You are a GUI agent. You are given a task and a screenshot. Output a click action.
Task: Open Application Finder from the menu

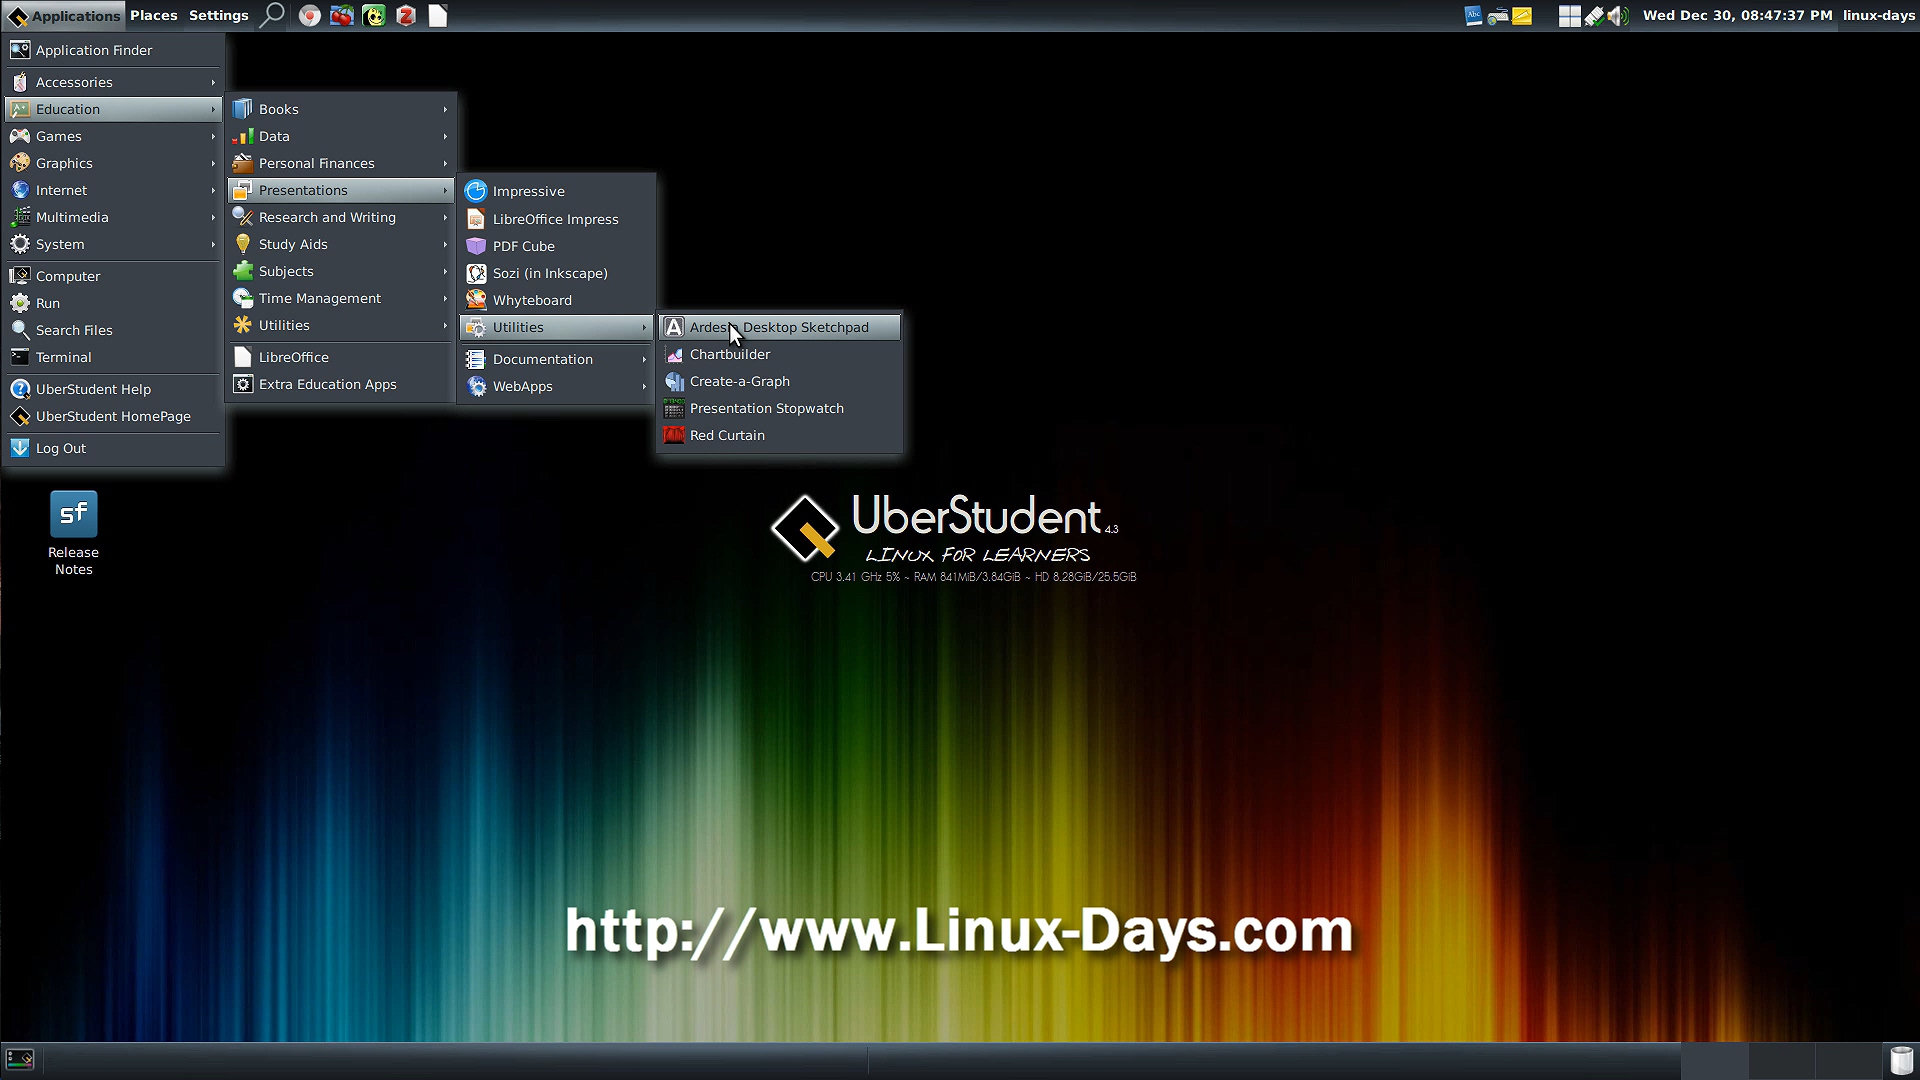click(x=113, y=50)
